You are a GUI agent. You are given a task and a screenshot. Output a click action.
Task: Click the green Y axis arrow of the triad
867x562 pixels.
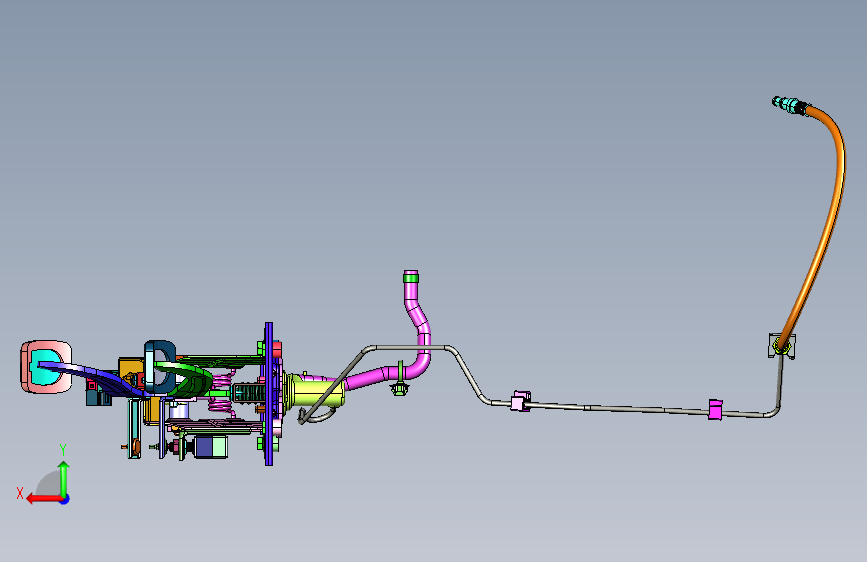[64, 478]
